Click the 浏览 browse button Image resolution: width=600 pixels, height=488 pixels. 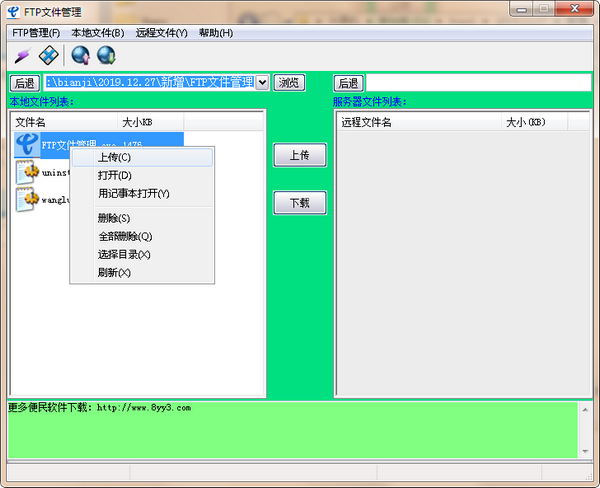coord(289,82)
